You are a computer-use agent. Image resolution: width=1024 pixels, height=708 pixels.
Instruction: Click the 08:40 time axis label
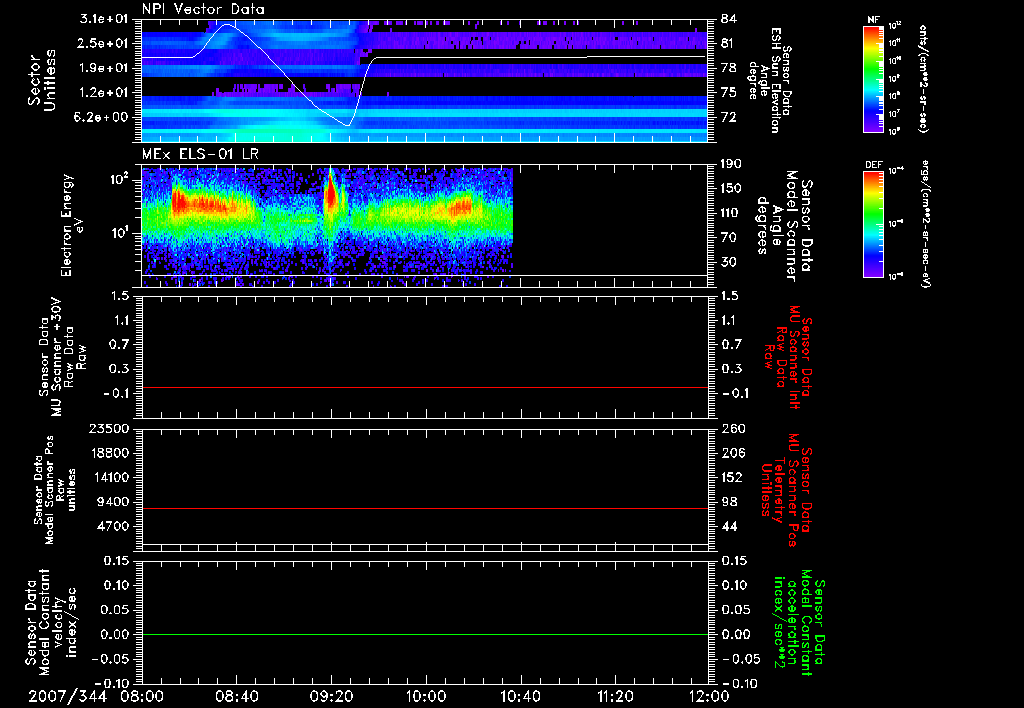coord(236,695)
